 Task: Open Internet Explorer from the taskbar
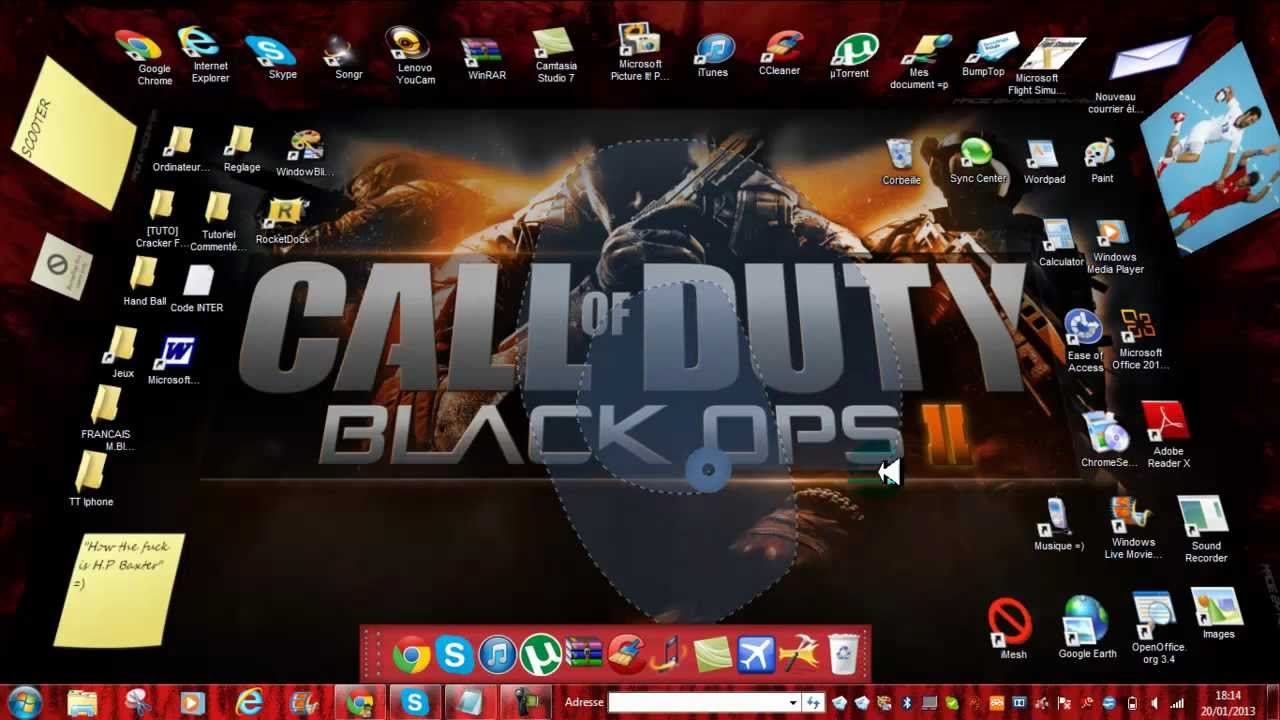pos(248,703)
